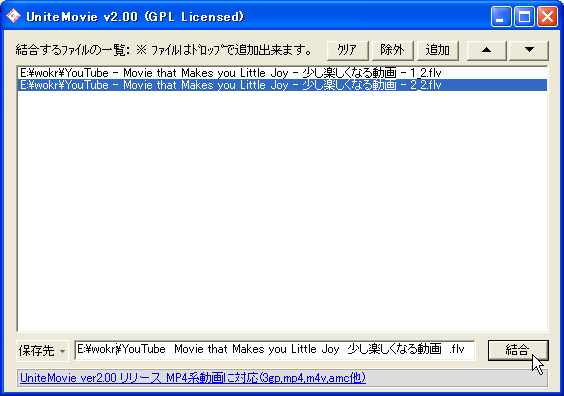This screenshot has width=564, height=396.
Task: Minimize the UniteMovie window
Action: point(500,17)
